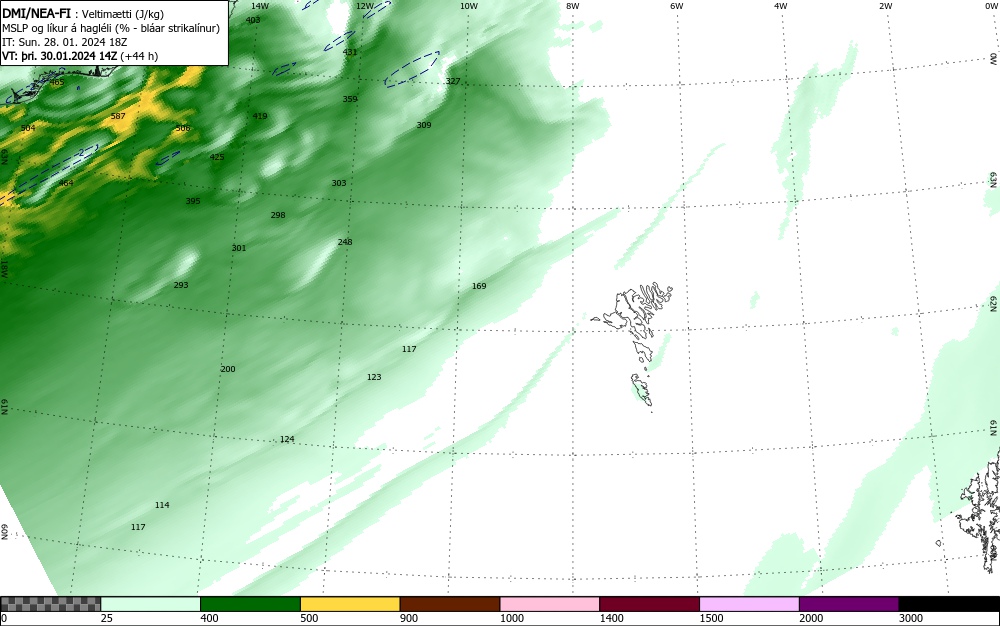The image size is (1000, 626).
Task: Click the "18W" label on the map edge
Action: tap(4, 268)
